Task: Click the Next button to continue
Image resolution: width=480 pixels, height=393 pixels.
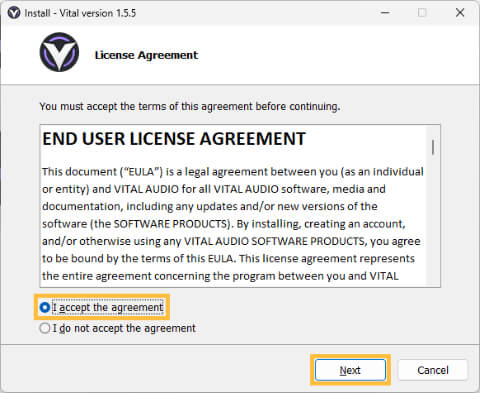Action: [x=350, y=370]
